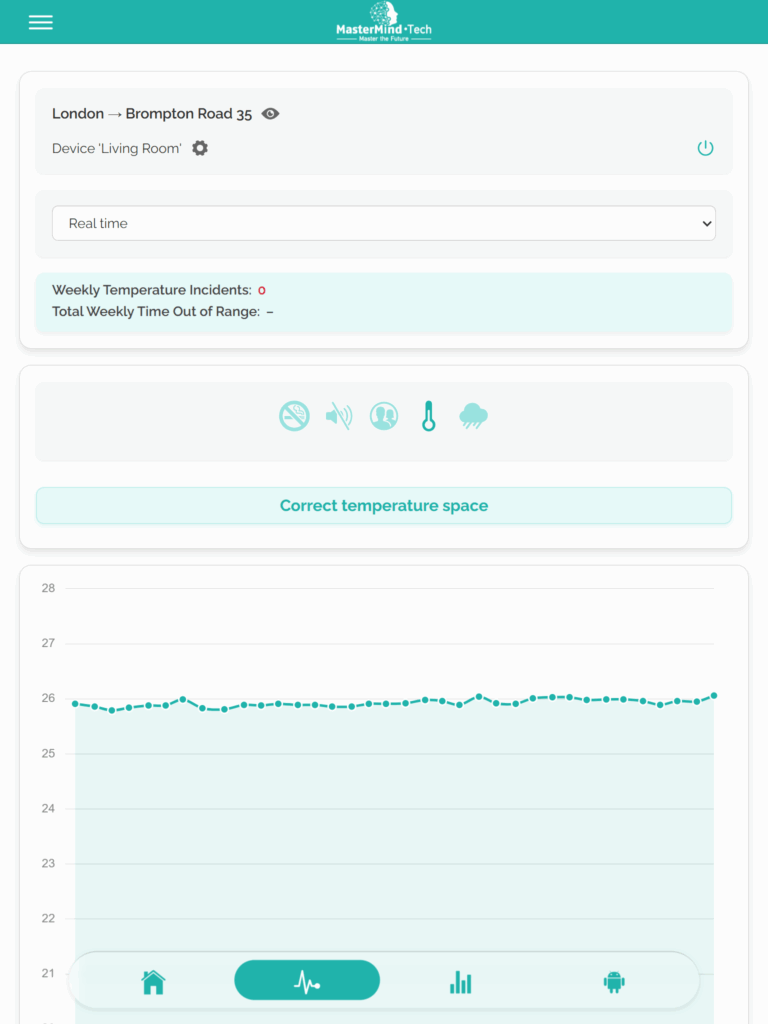Select the noise speaker sensor icon
This screenshot has width=768, height=1024.
pos(339,416)
